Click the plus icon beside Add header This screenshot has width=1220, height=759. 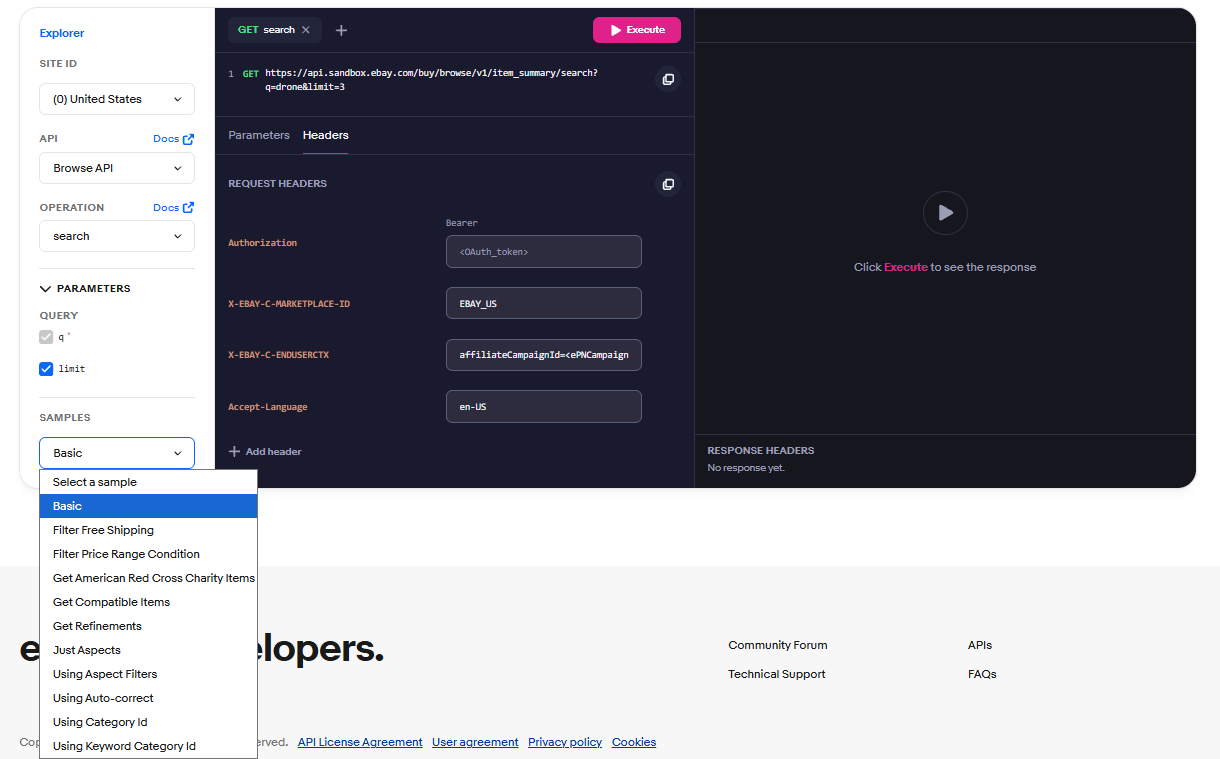pos(234,452)
